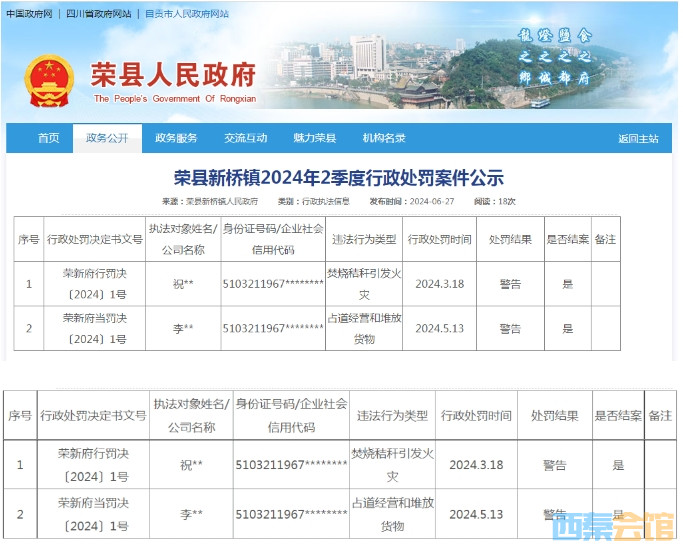Click the 焚烧秸秆引发火灾 cell in upper table
The height and width of the screenshot is (549, 683).
point(364,284)
